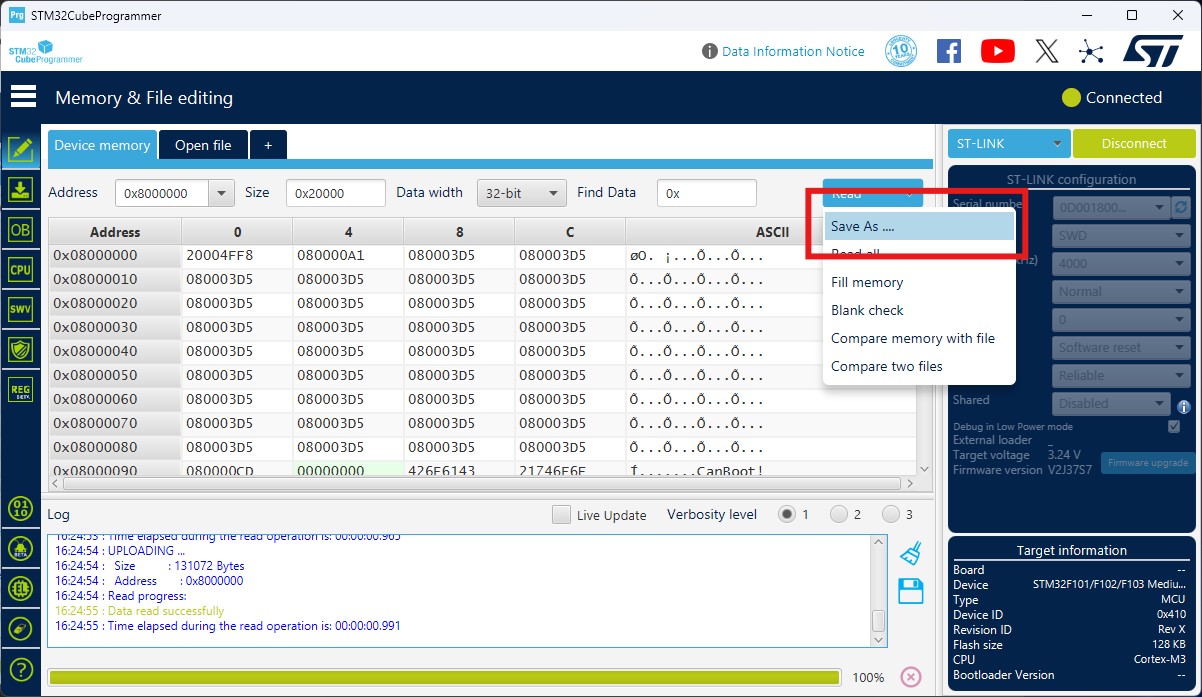Open the ST community network icon
1202x697 pixels.
click(x=1091, y=51)
